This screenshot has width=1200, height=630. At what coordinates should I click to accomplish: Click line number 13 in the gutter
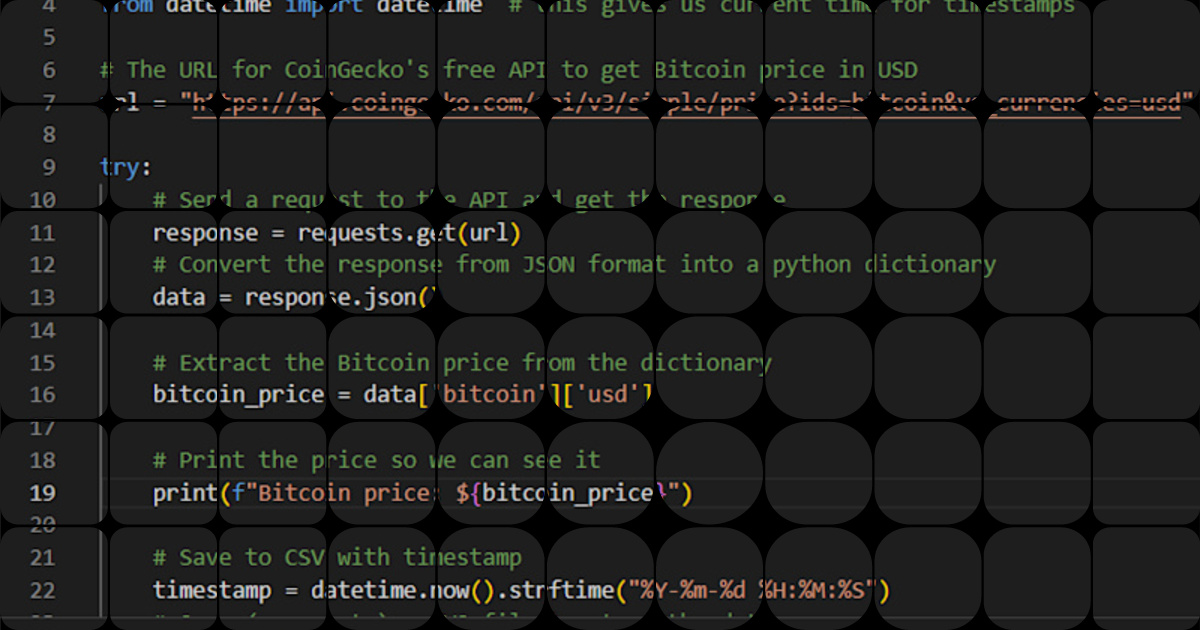(43, 297)
